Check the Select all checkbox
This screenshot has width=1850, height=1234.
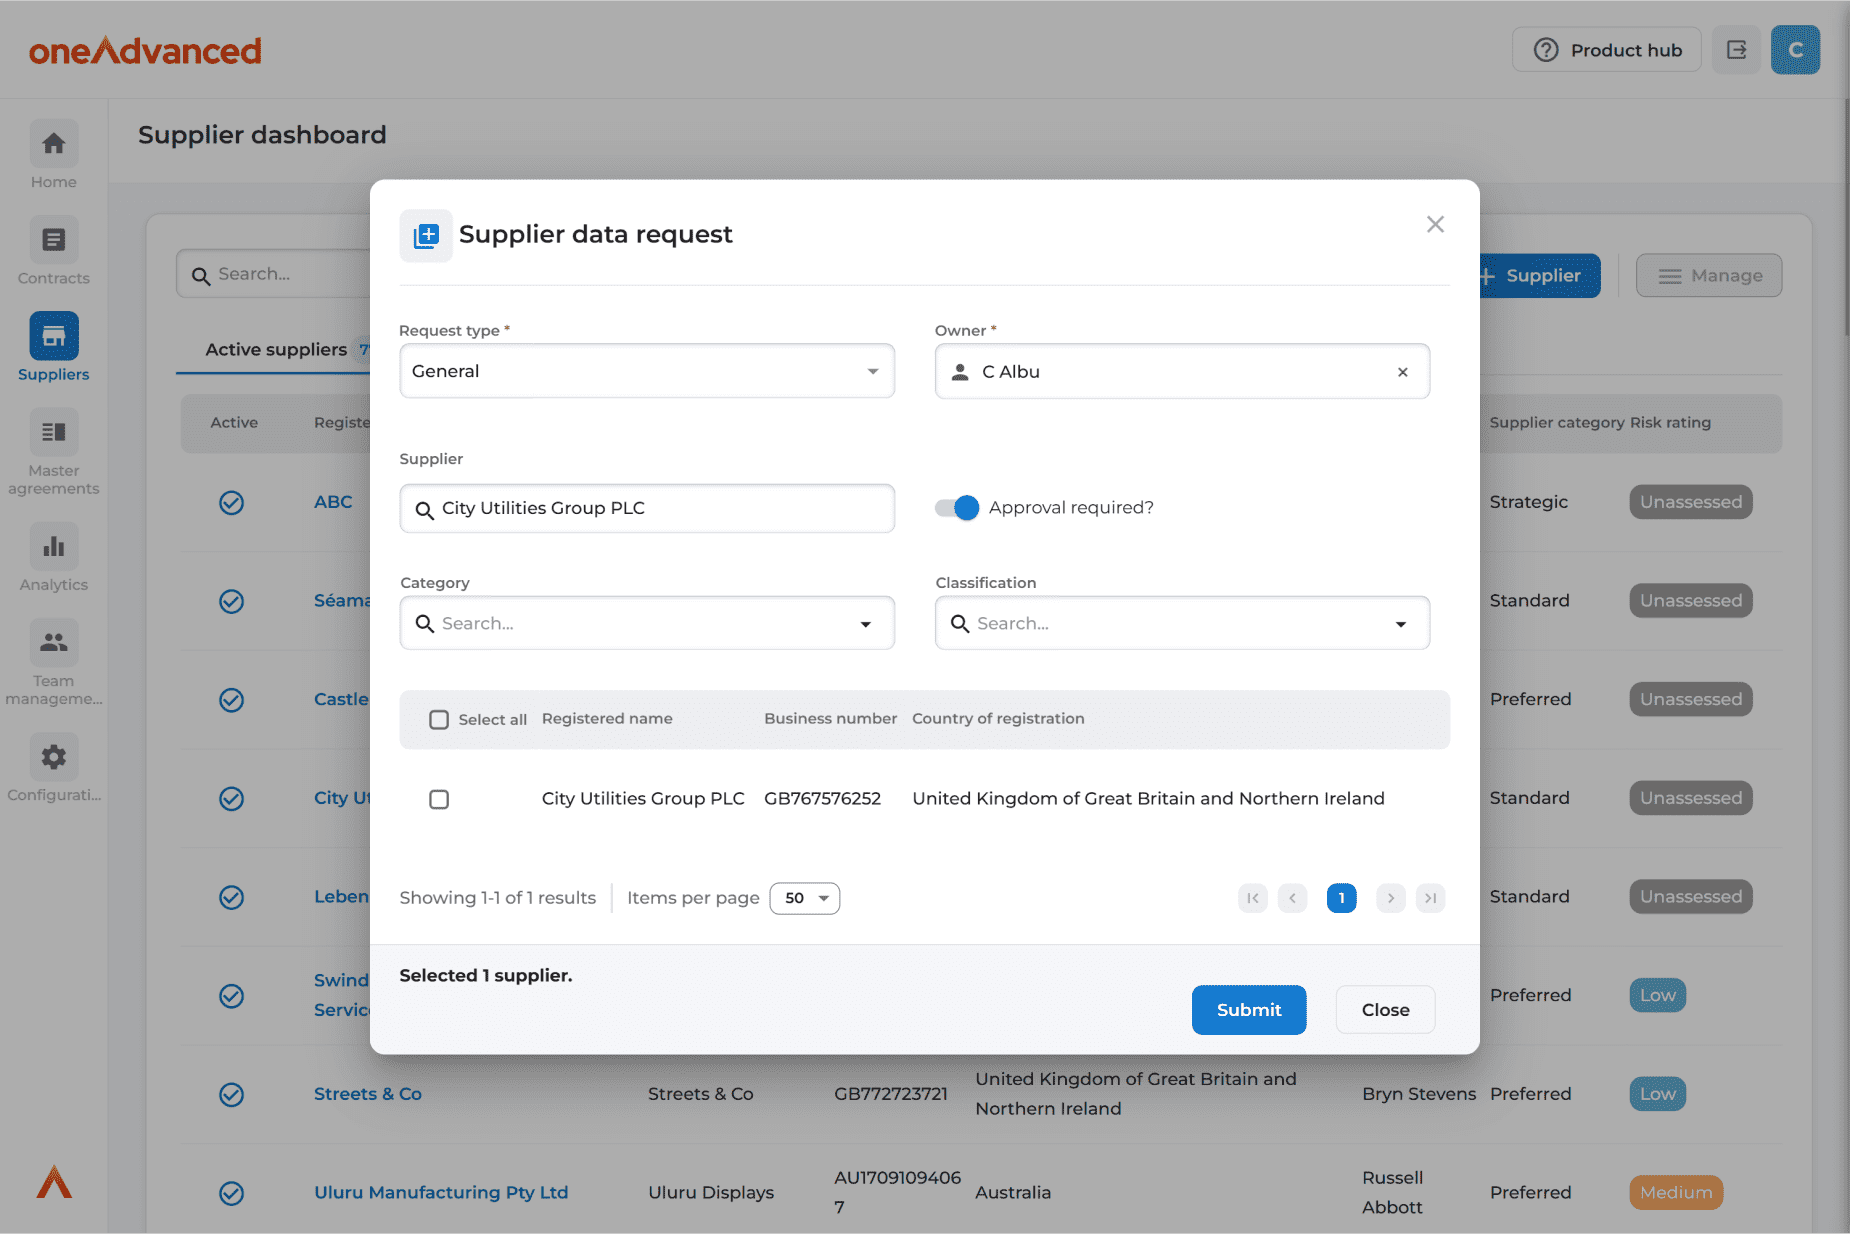click(439, 720)
